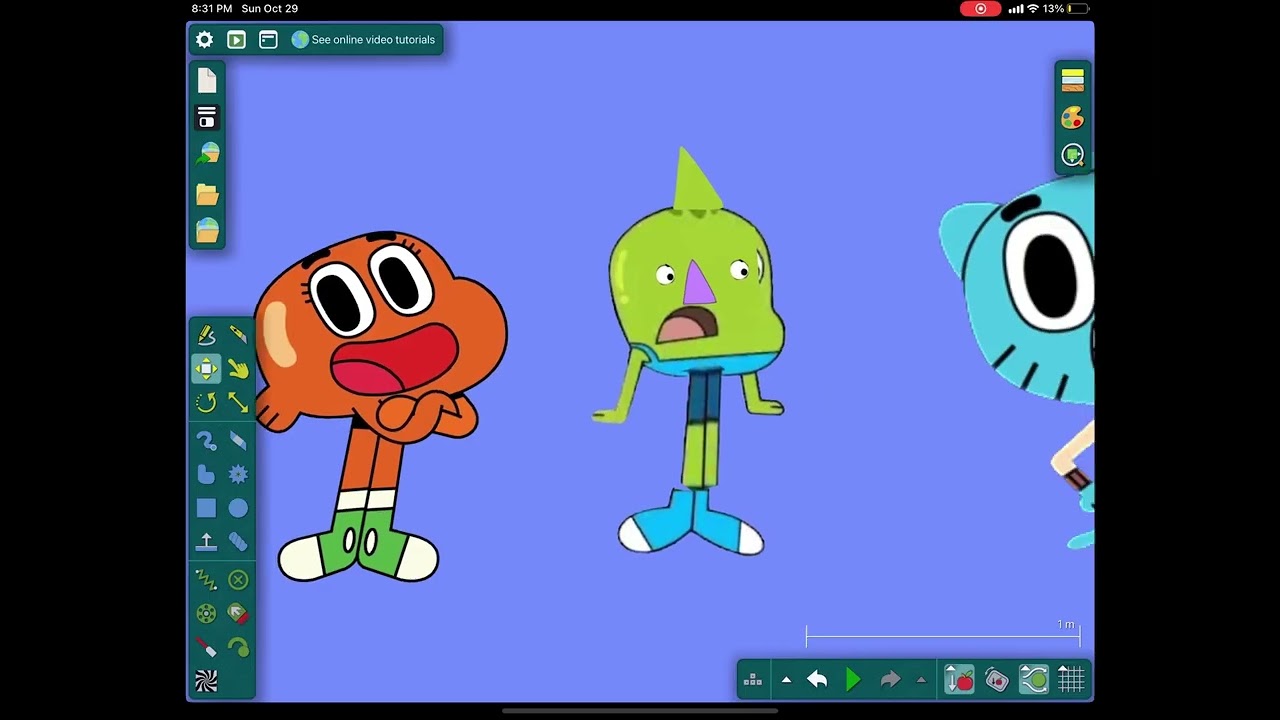1280x720 pixels.
Task: Undo the last action
Action: pyautogui.click(x=817, y=681)
